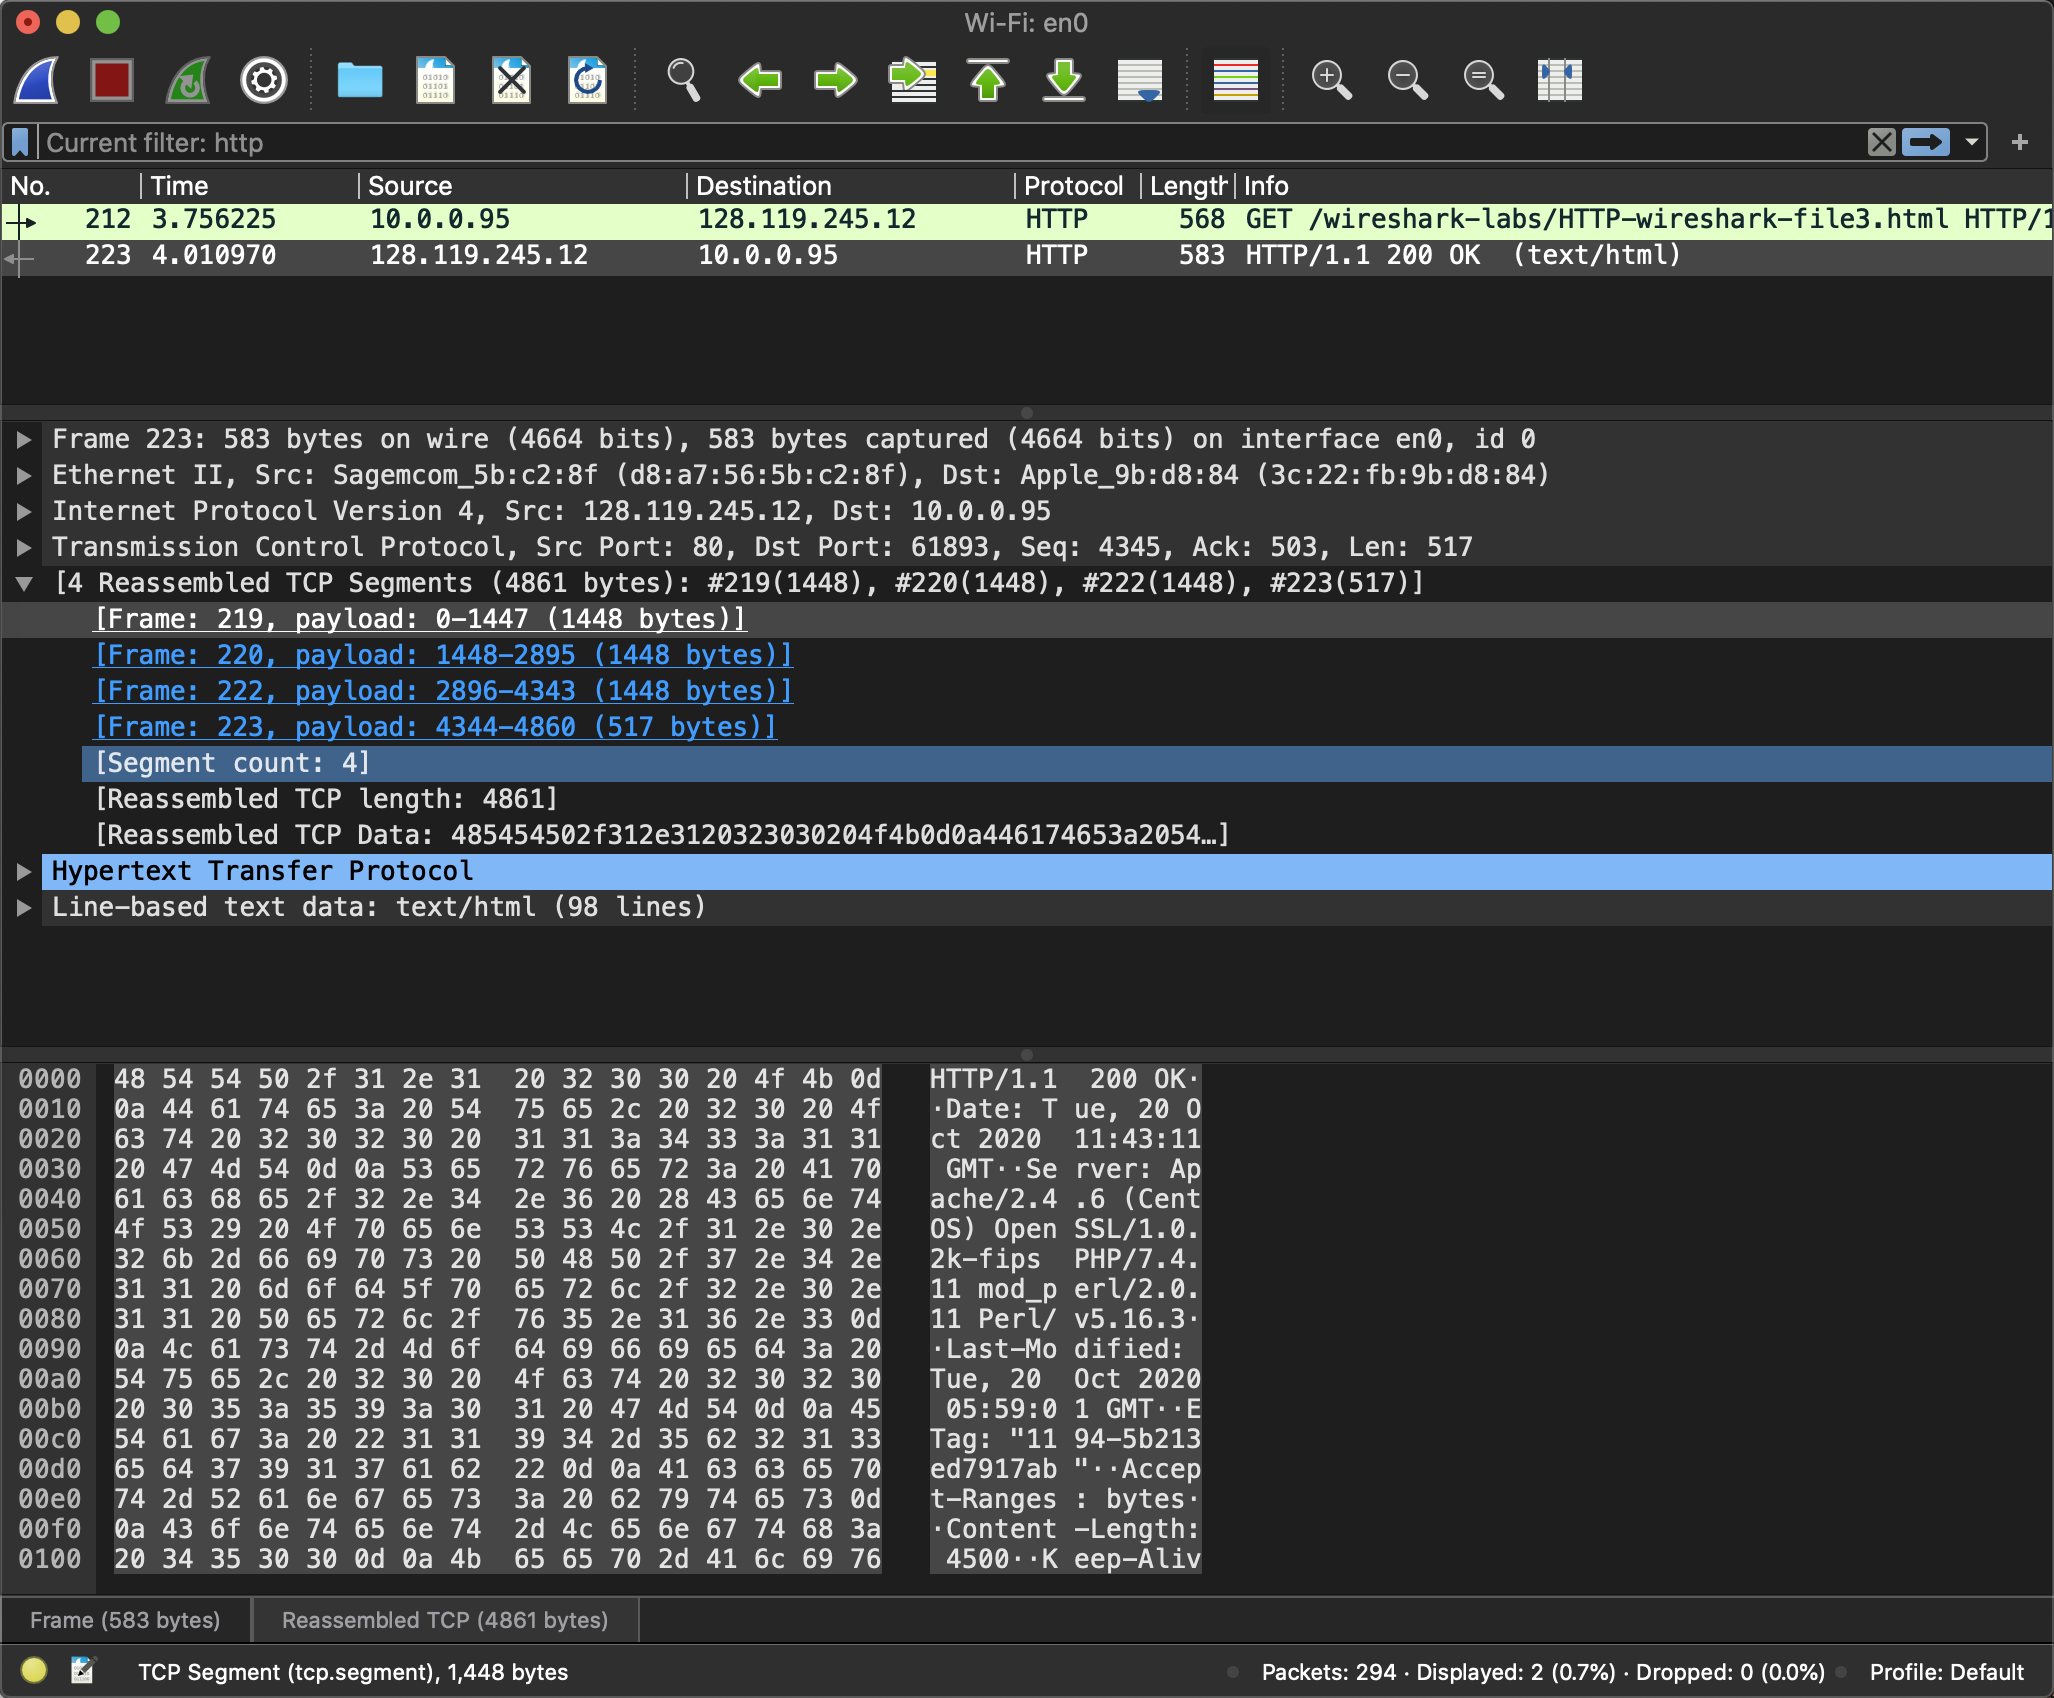Restart the current capture
Viewport: 2054px width, 1698px height.
[x=188, y=80]
